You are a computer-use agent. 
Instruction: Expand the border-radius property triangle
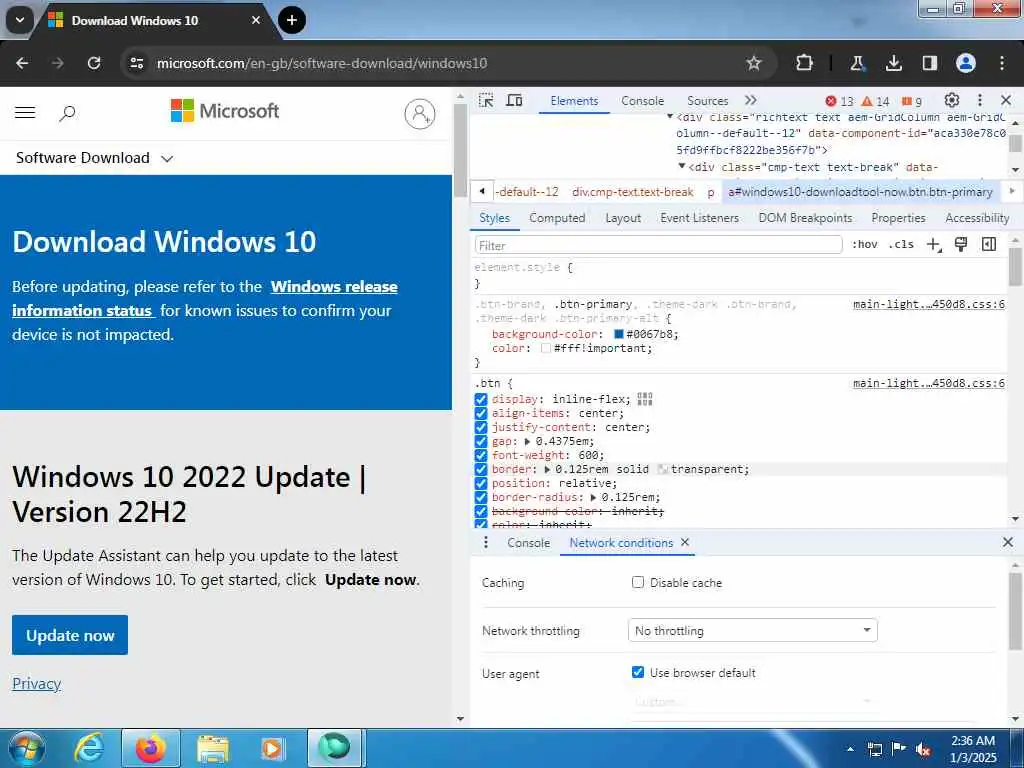(593, 498)
